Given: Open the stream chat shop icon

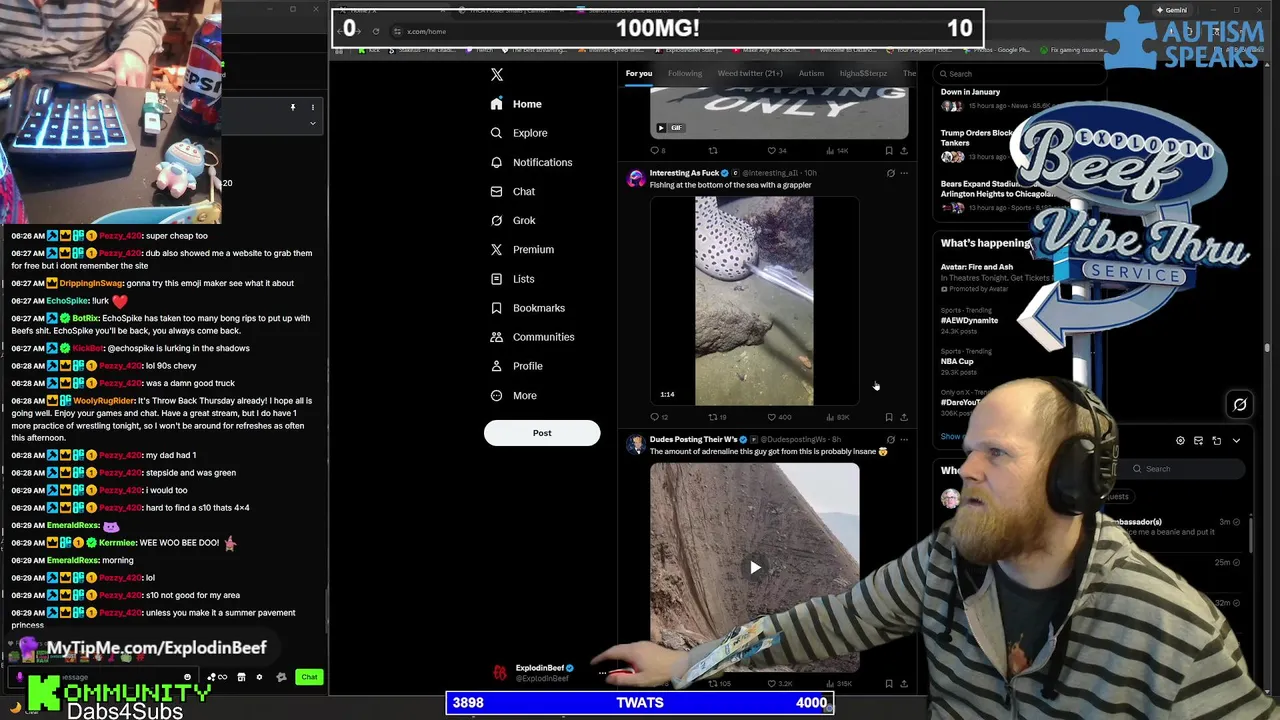Looking at the screenshot, I should (241, 677).
